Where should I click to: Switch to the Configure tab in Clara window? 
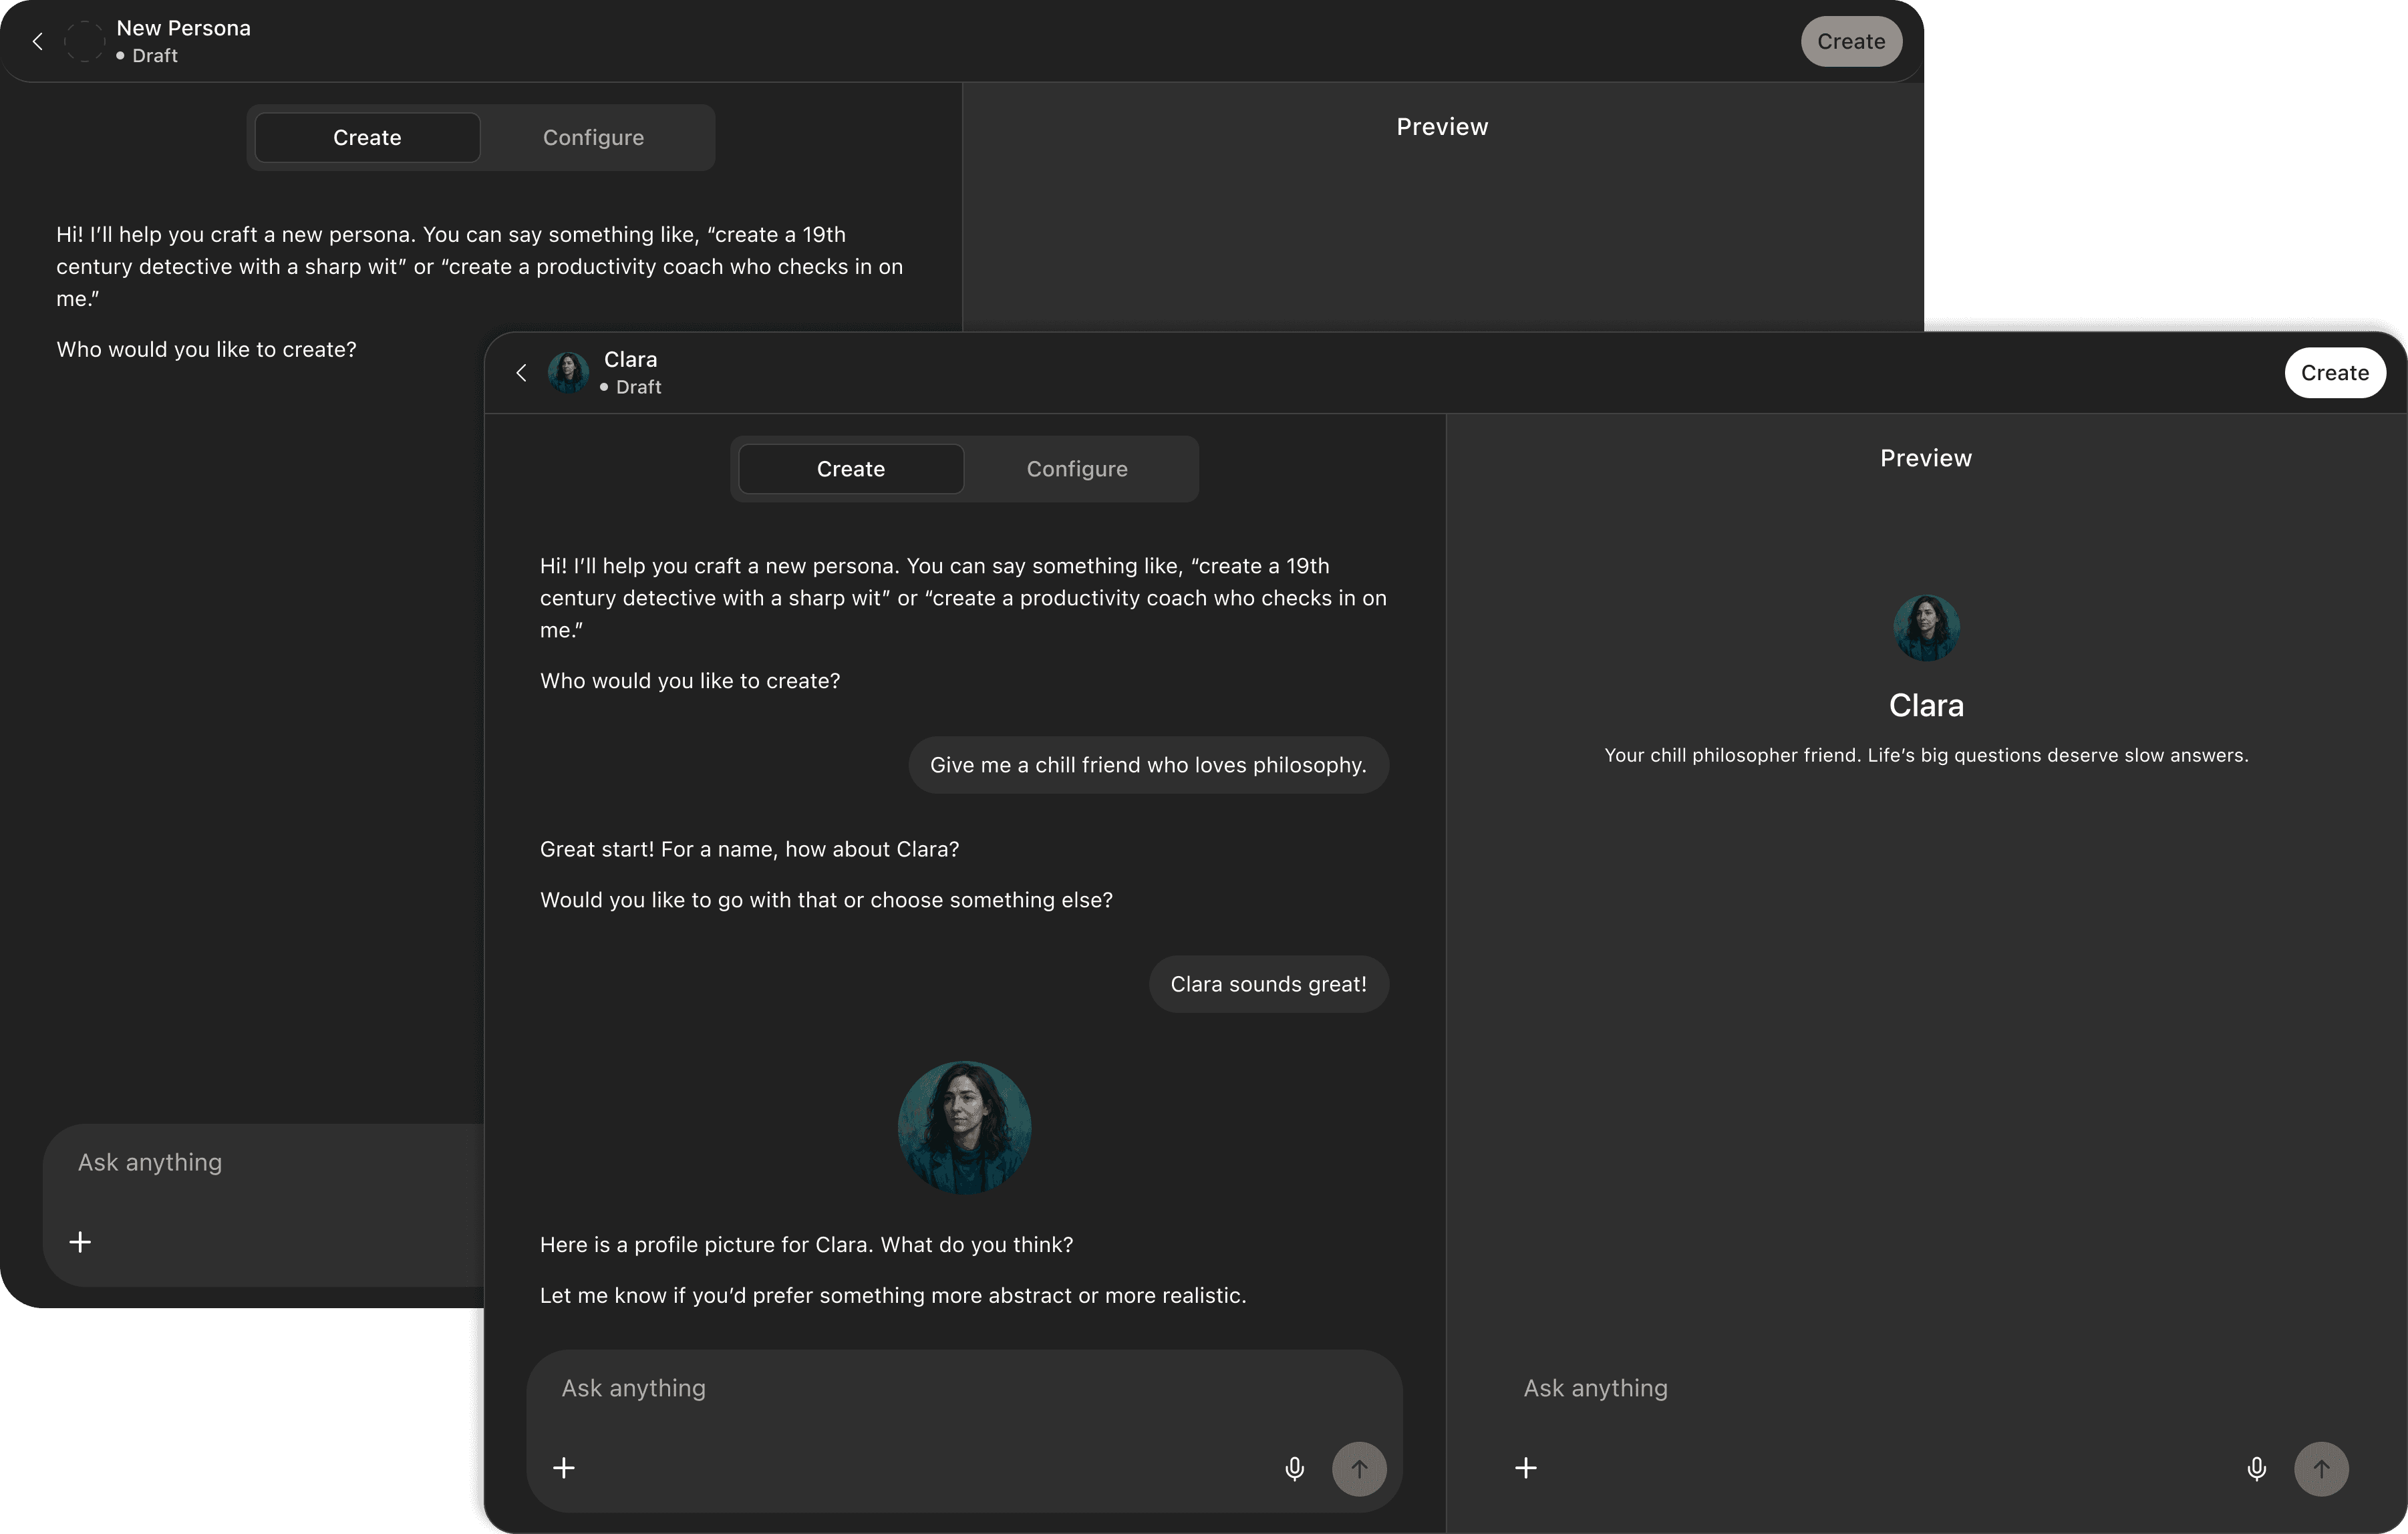point(1077,469)
